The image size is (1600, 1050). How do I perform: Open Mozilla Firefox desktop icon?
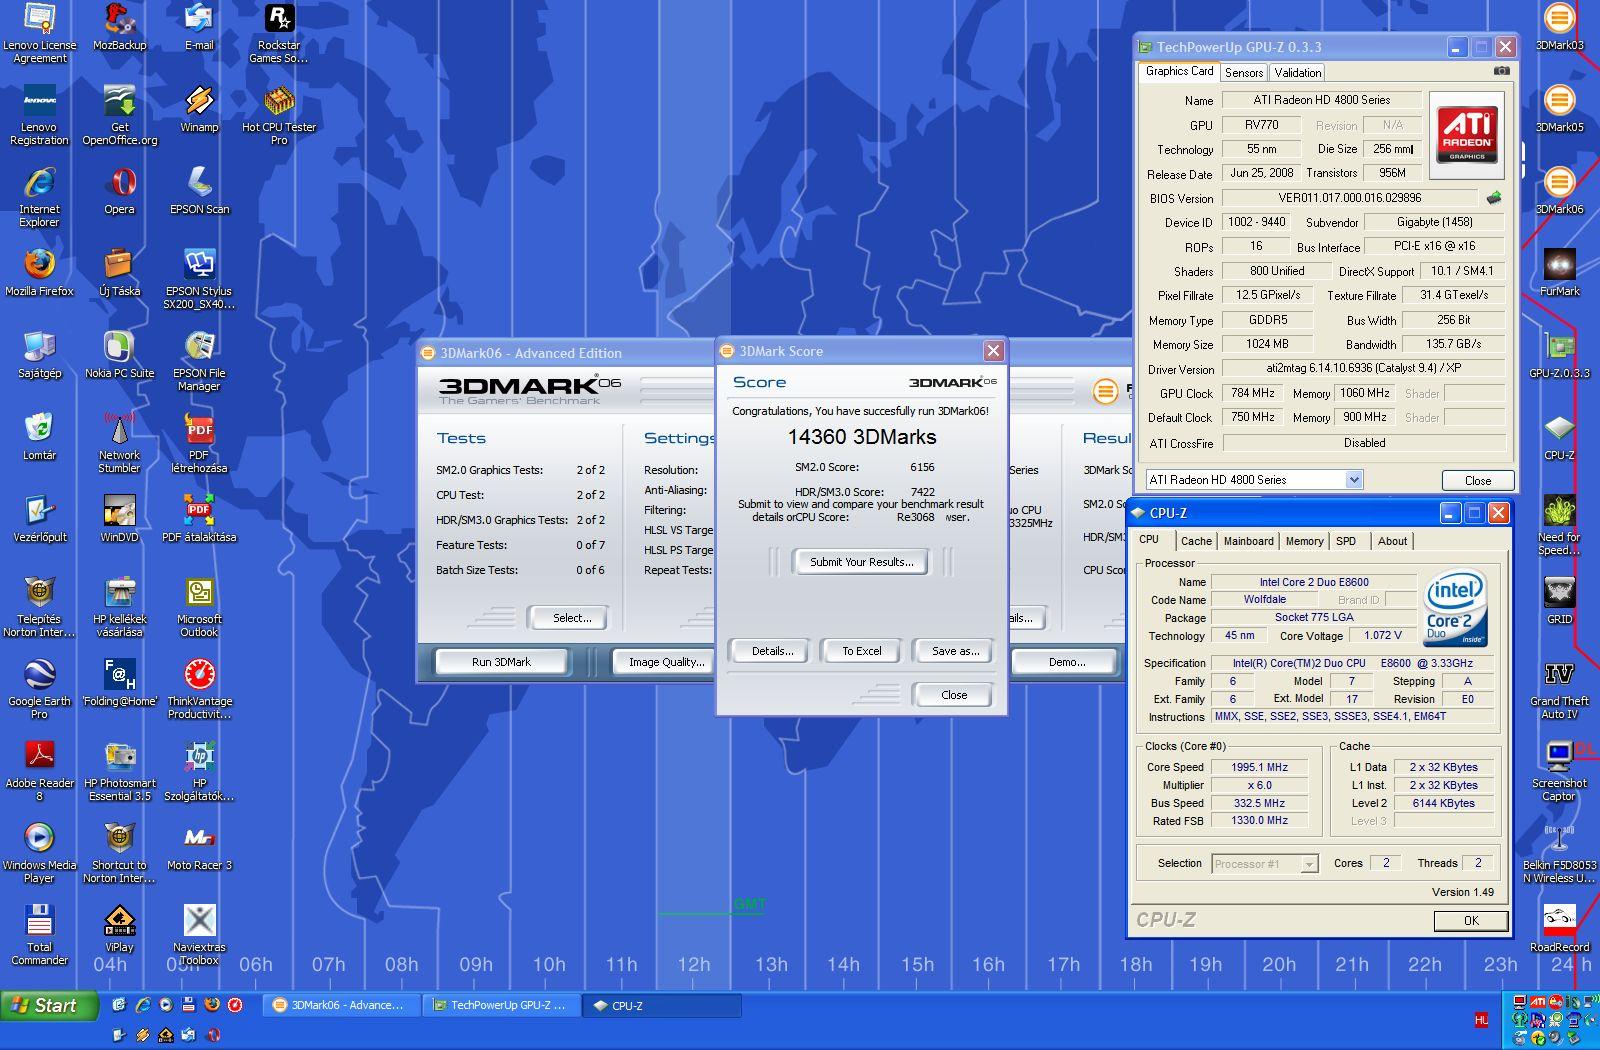39,274
